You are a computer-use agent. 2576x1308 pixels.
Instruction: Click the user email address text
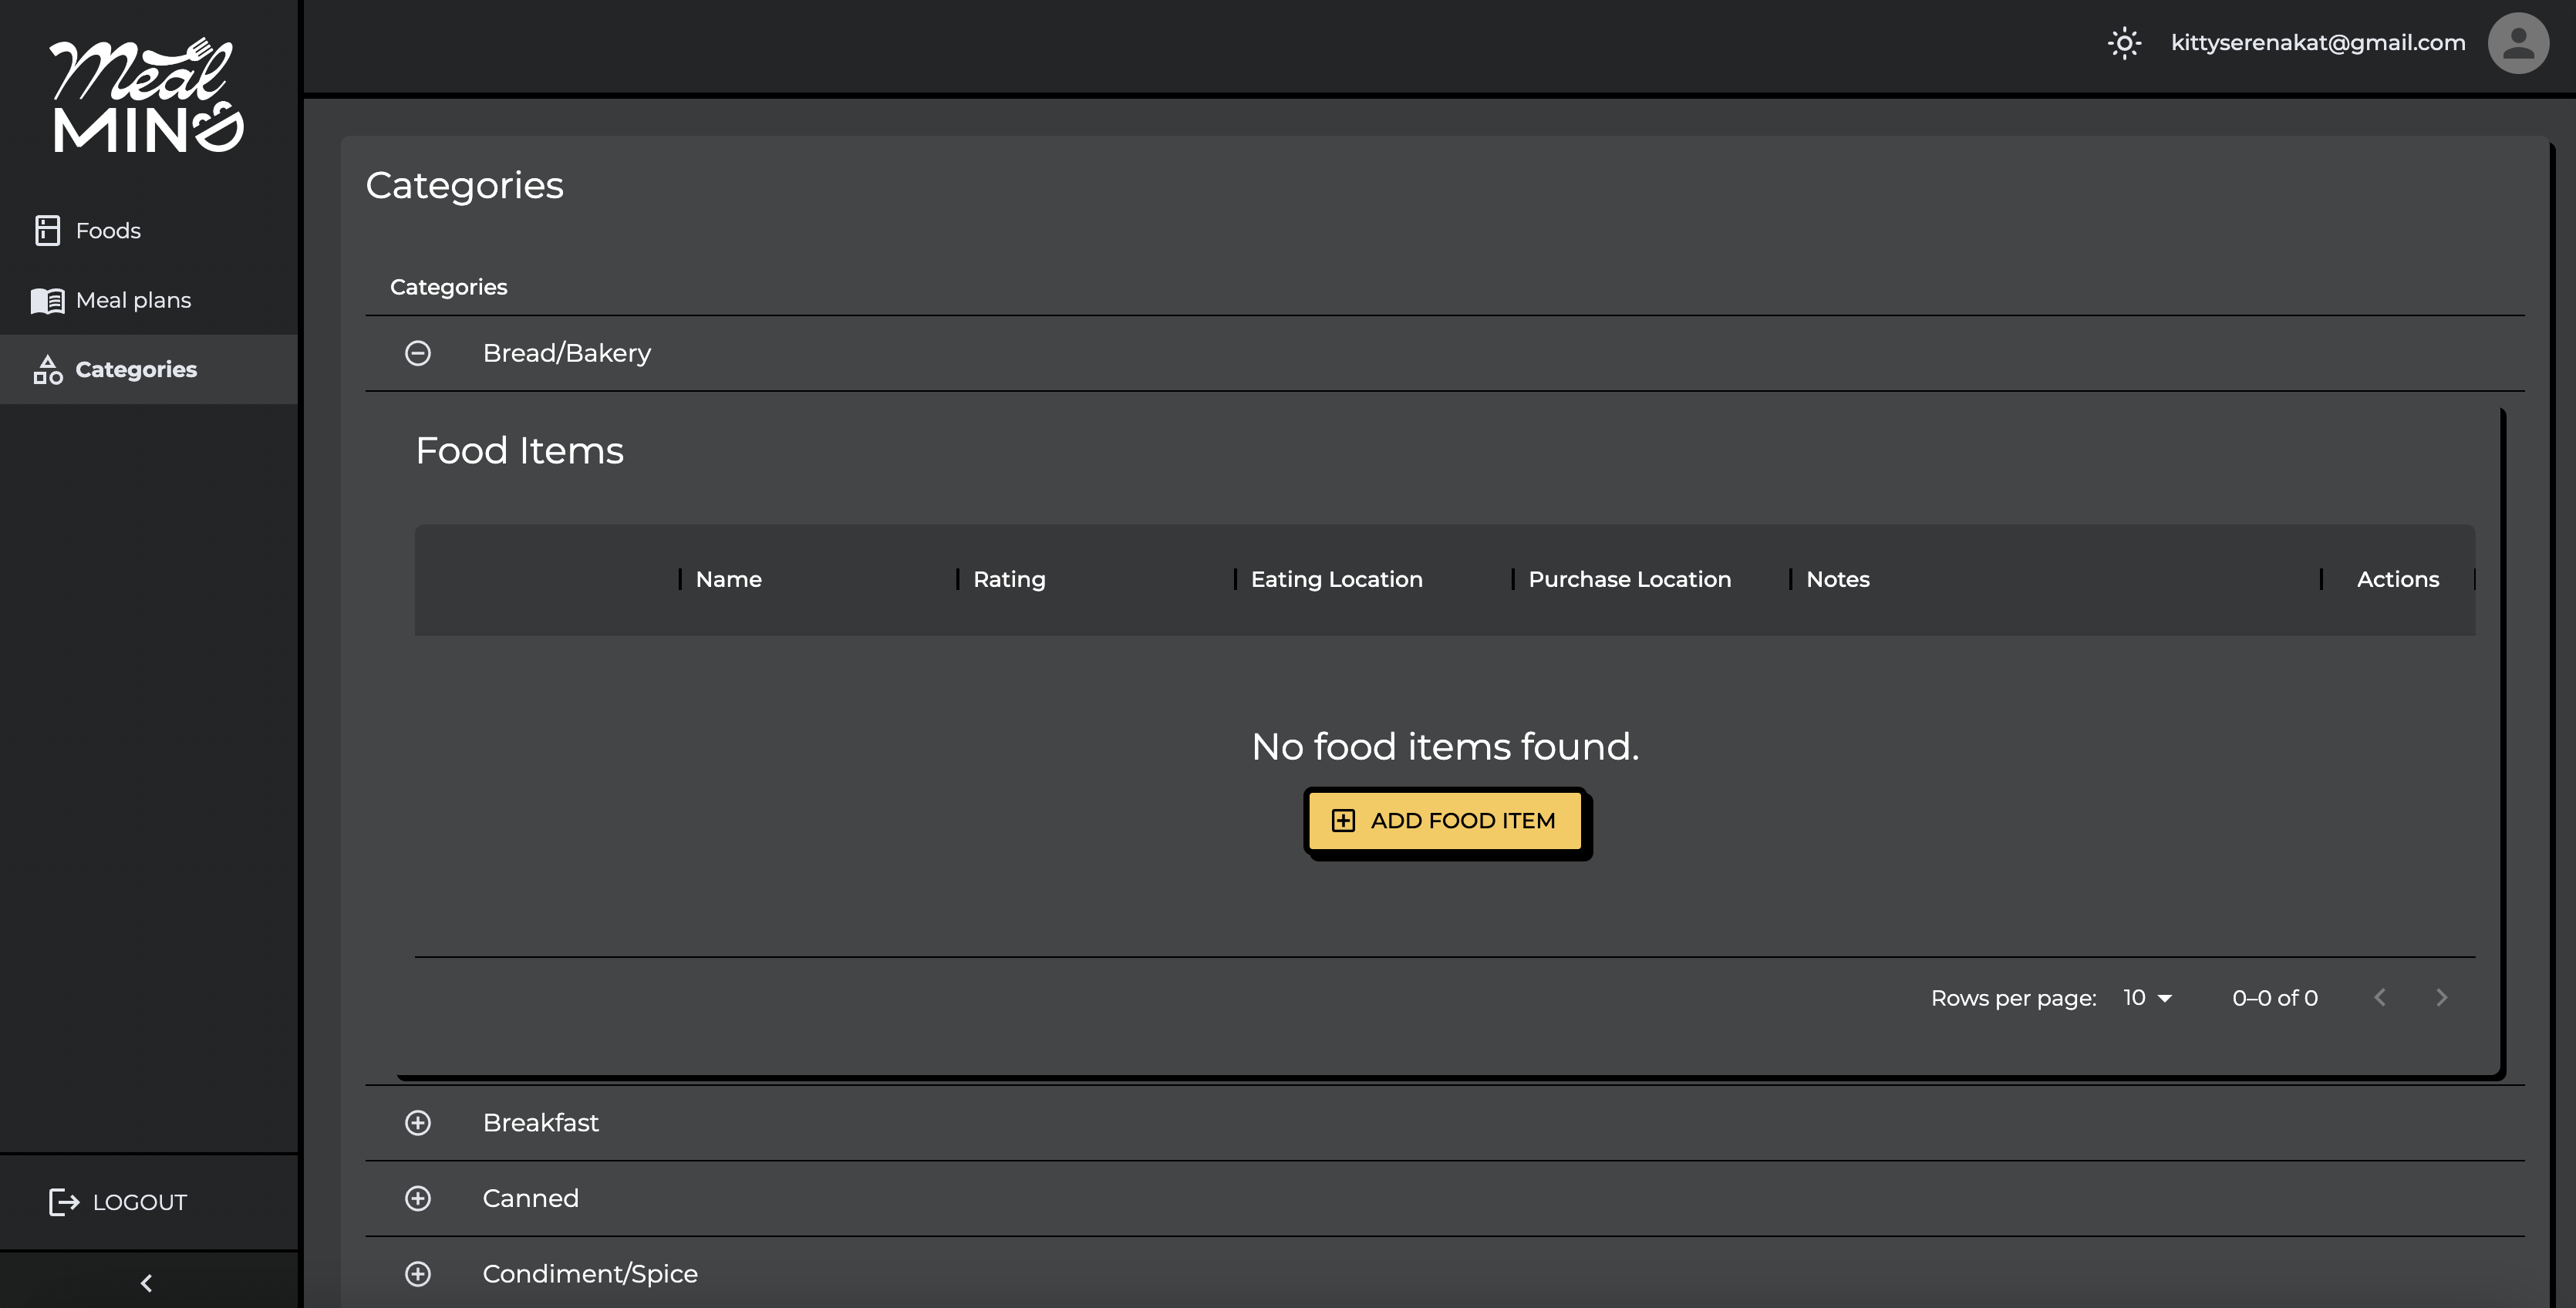pyautogui.click(x=2317, y=43)
